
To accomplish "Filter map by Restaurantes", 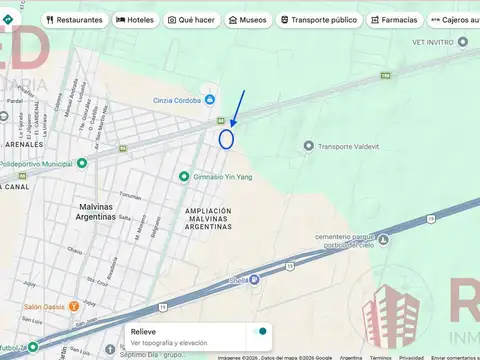I will pos(75,20).
